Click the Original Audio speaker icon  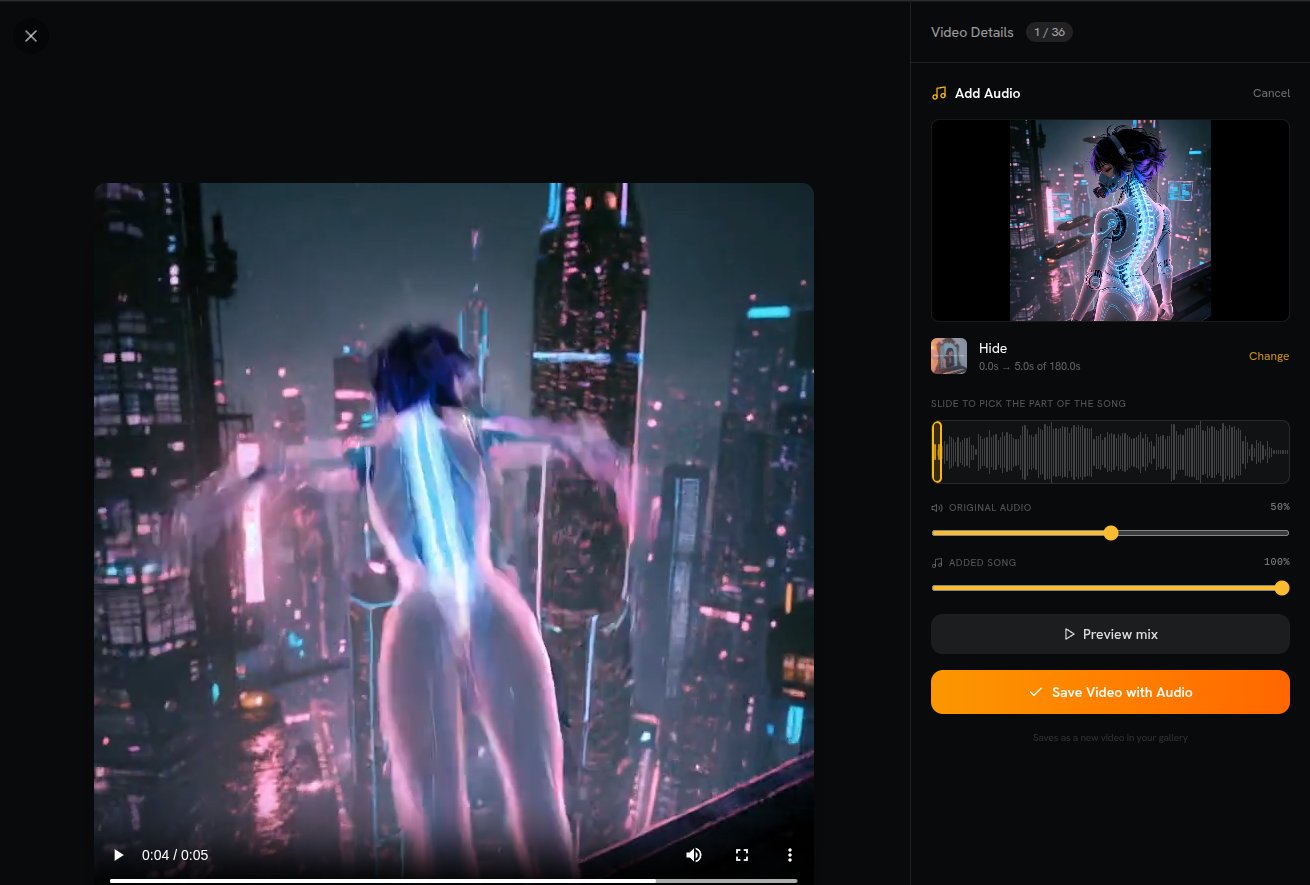[937, 508]
